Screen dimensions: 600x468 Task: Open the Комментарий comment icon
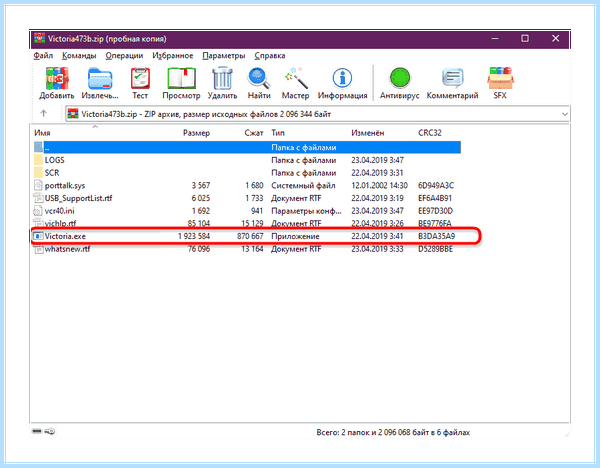(452, 78)
